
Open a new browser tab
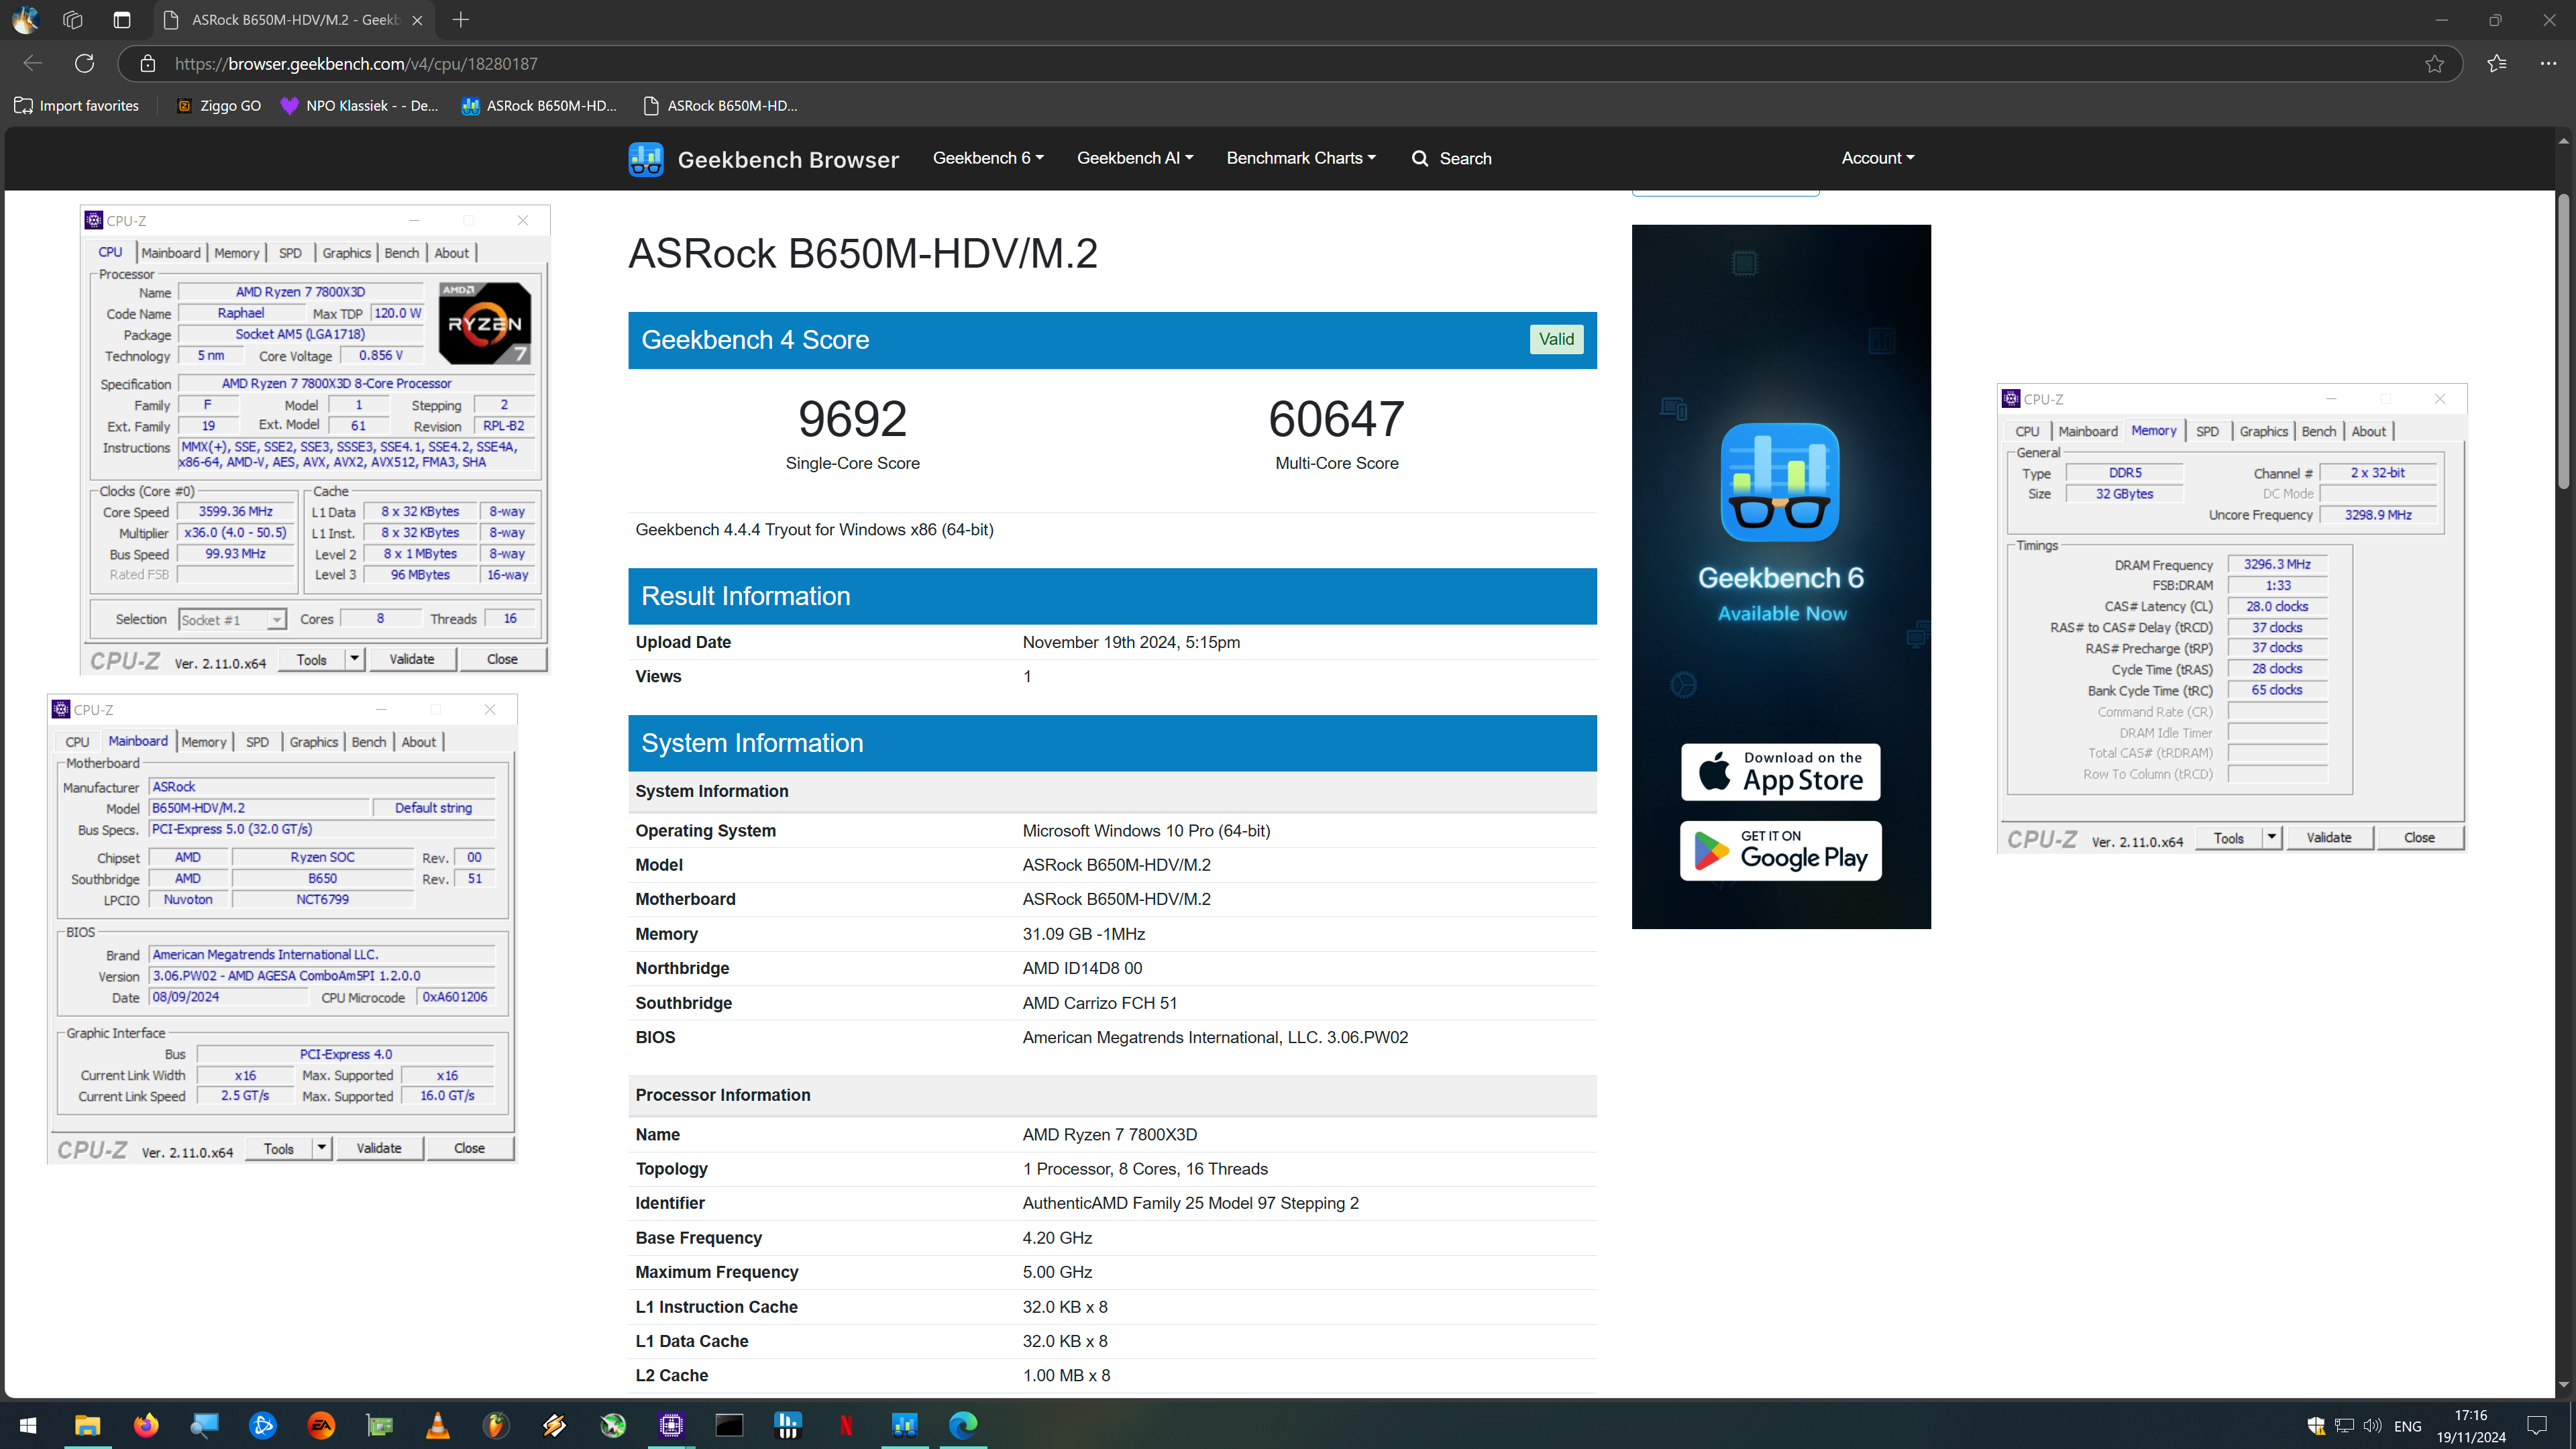[x=461, y=20]
